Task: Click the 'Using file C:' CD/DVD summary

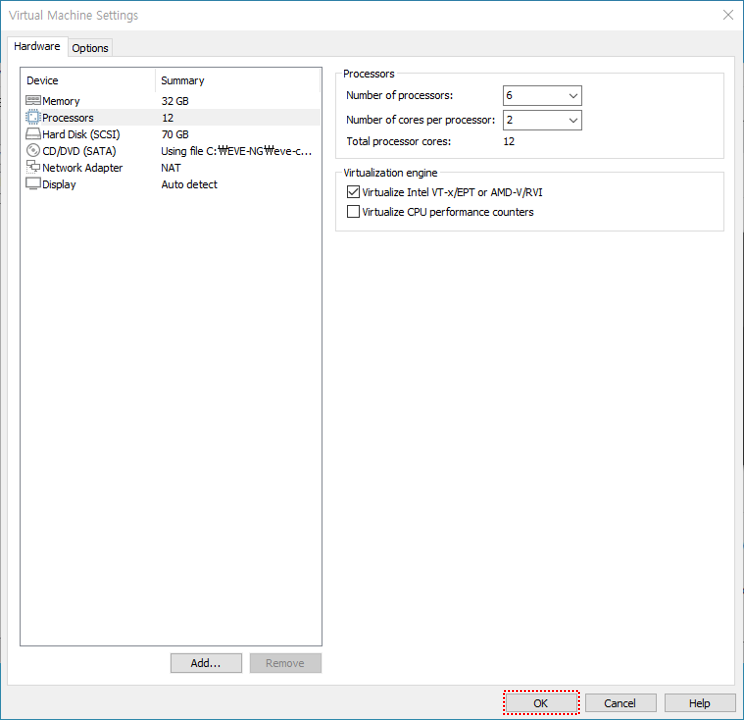Action: click(236, 151)
